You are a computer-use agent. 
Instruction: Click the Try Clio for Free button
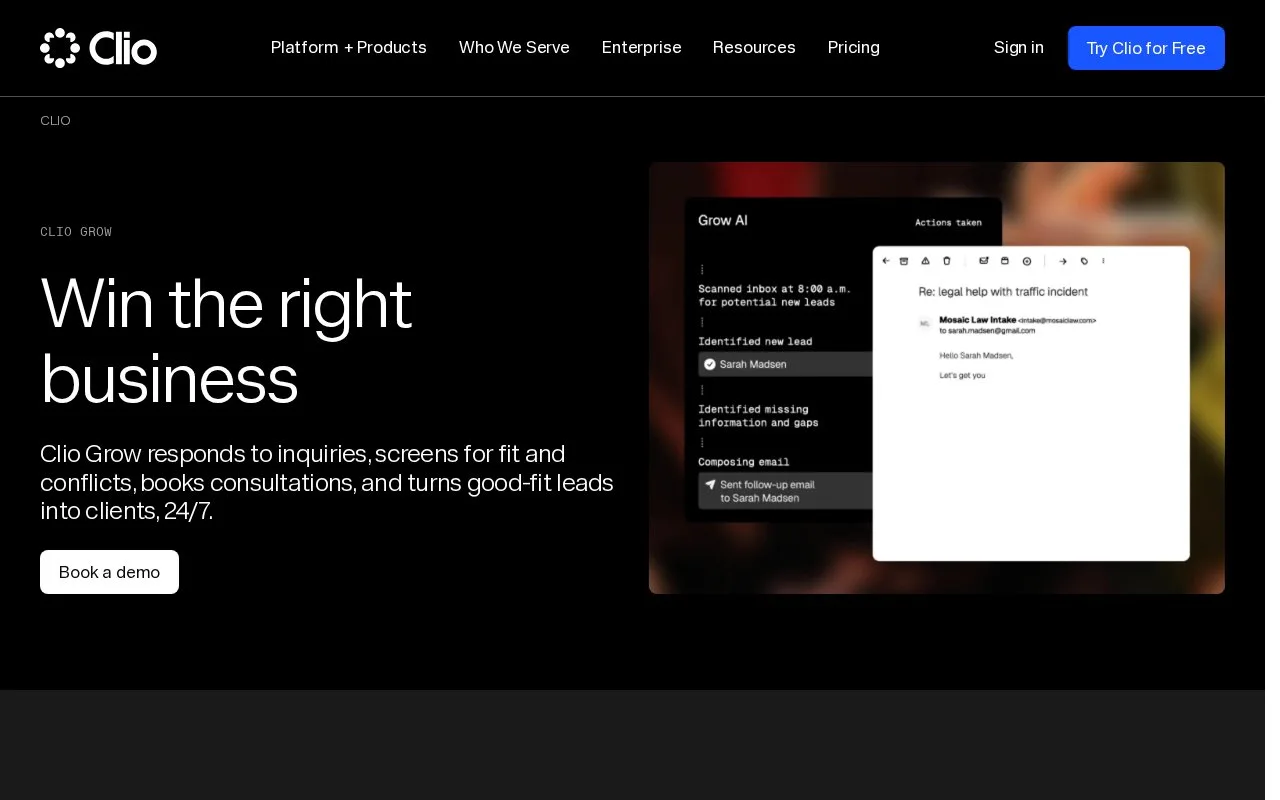click(x=1146, y=48)
